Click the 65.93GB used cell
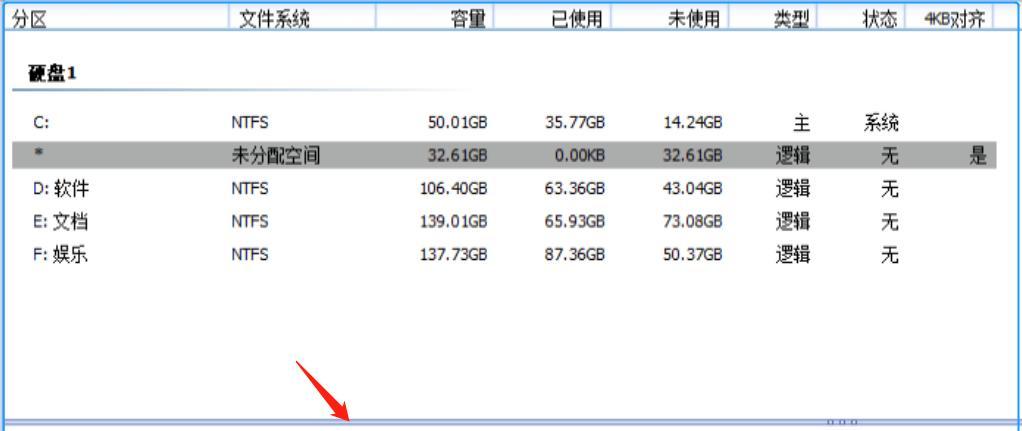This screenshot has height=431, width=1022. click(575, 222)
